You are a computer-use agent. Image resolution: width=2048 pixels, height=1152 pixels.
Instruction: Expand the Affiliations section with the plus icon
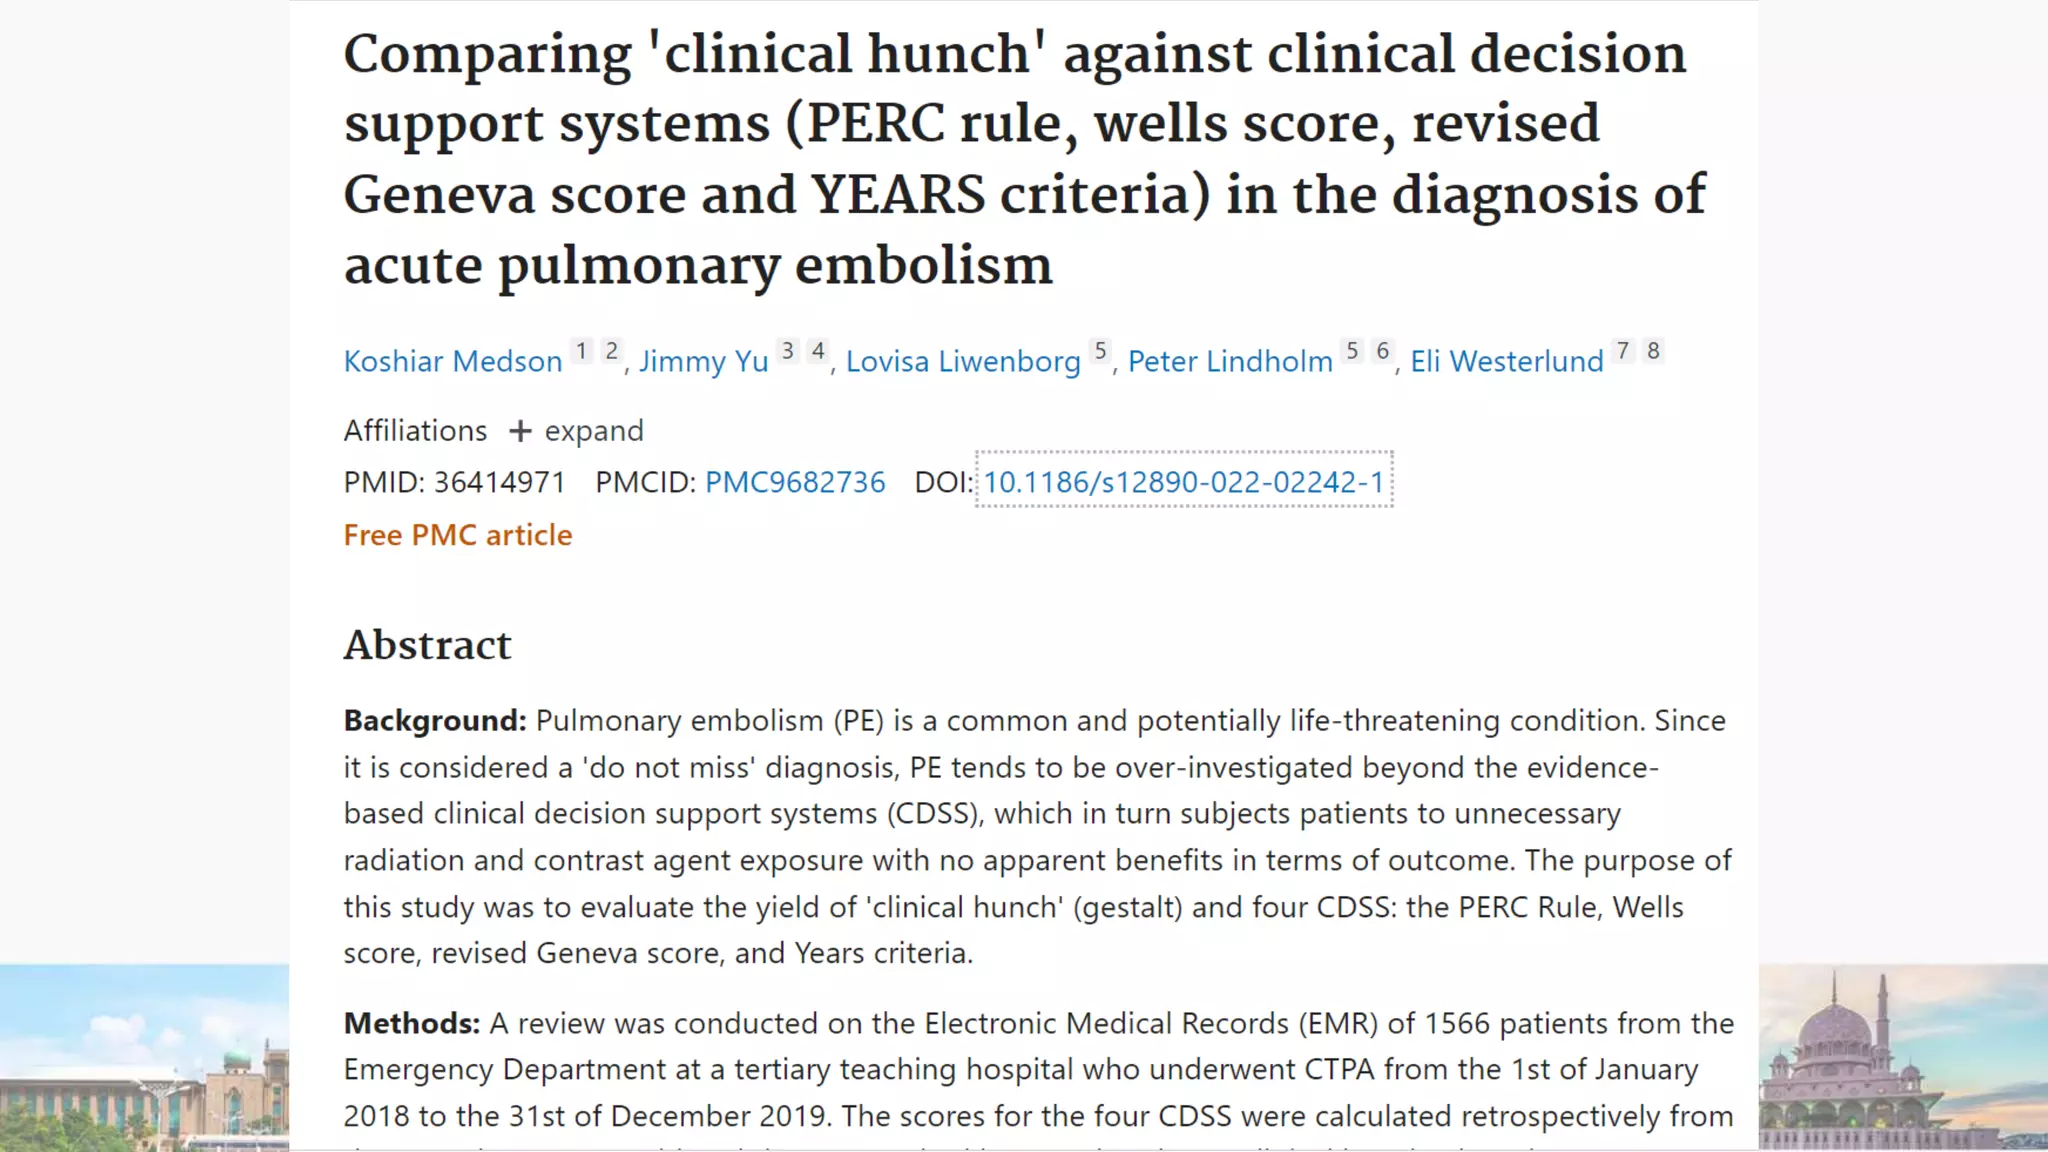[520, 431]
